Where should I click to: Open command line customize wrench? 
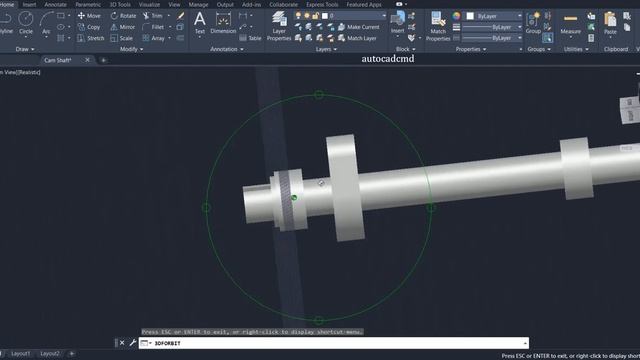(x=132, y=343)
